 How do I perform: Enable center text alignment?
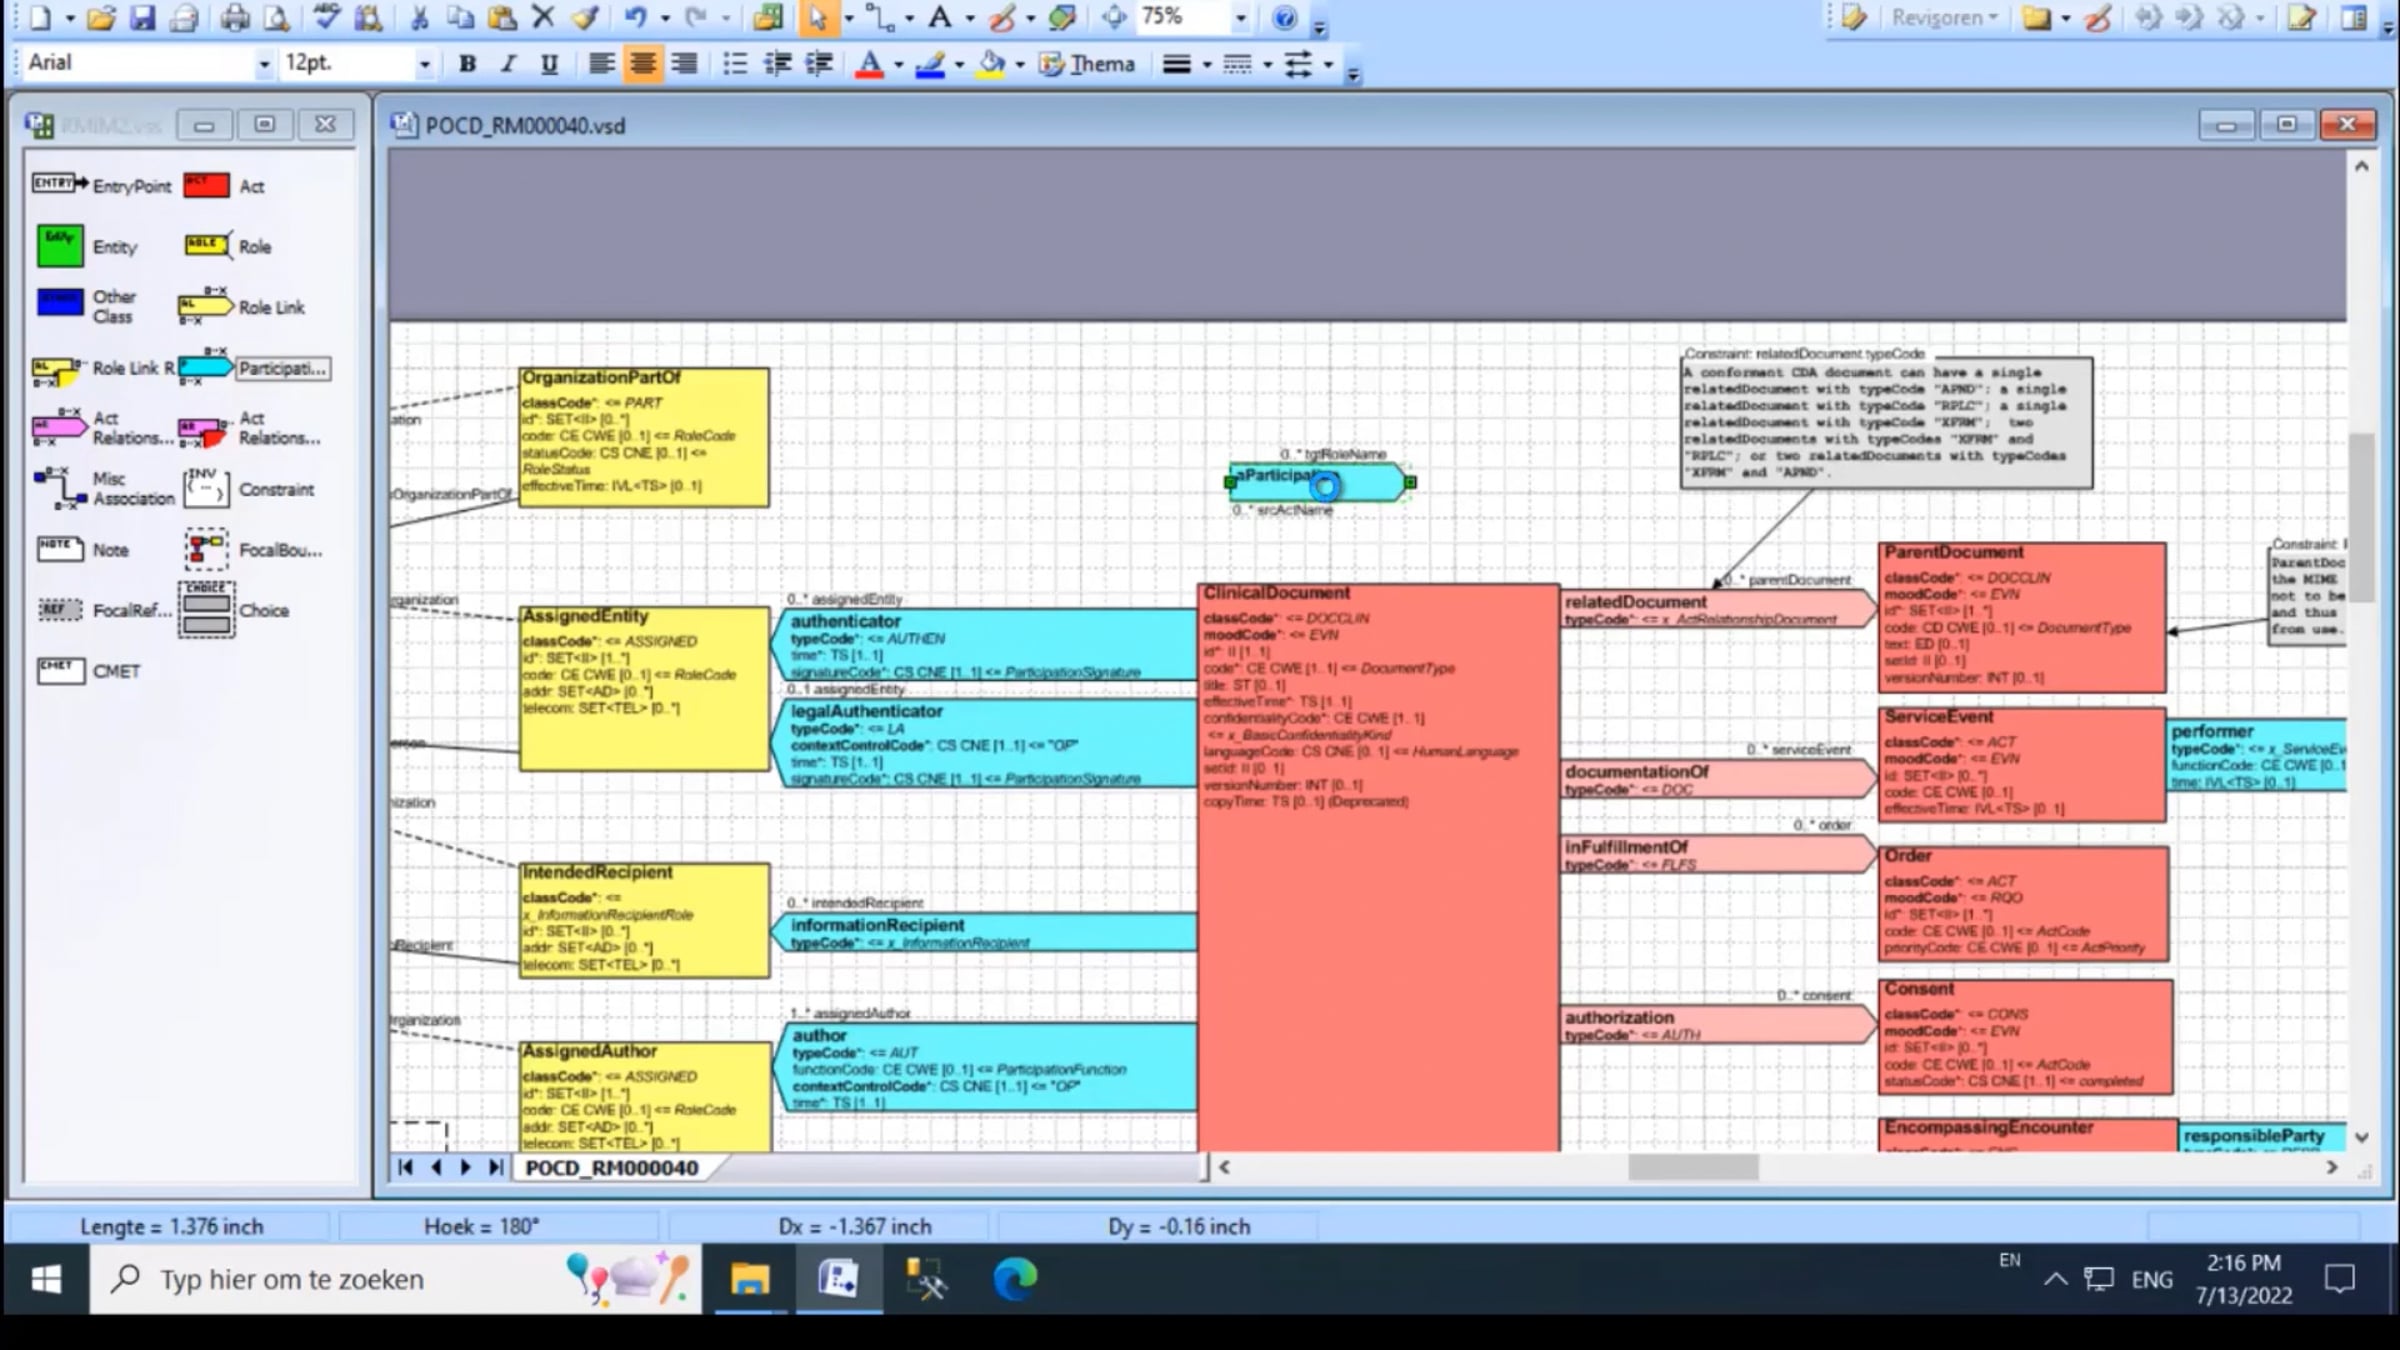[643, 64]
